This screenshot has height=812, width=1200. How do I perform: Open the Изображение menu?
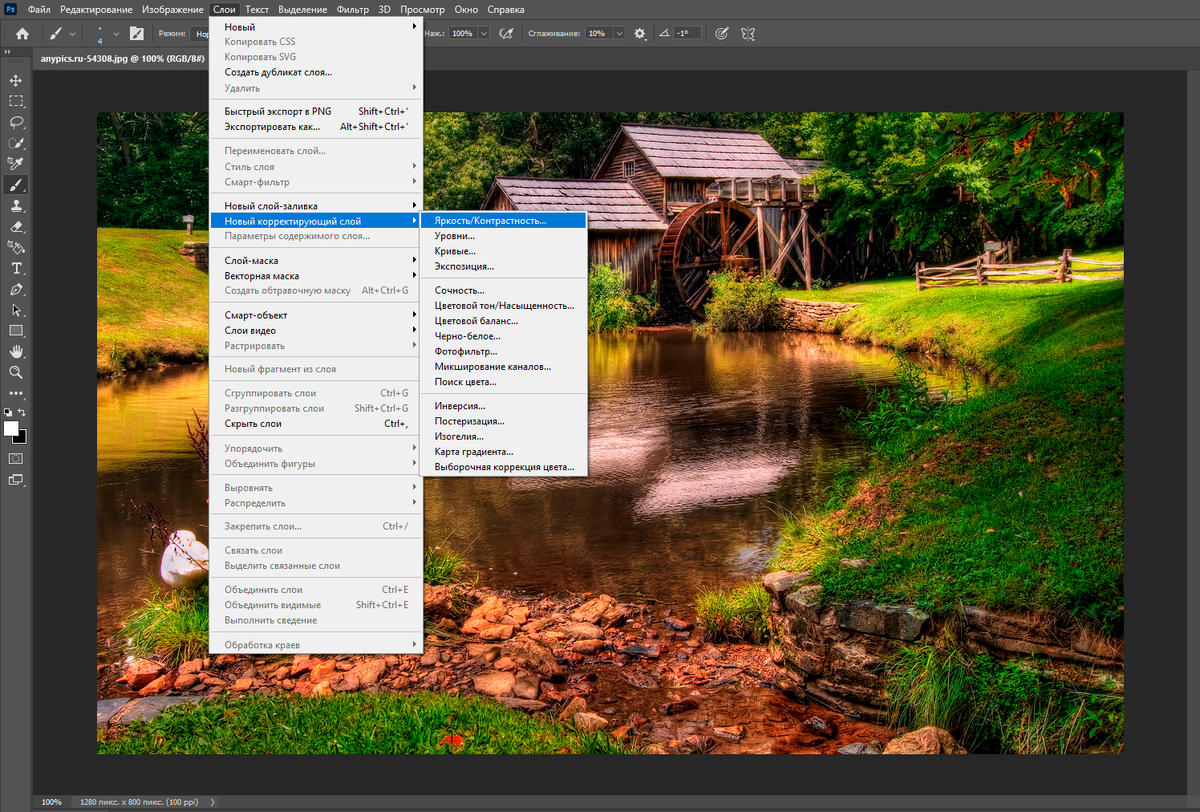pyautogui.click(x=172, y=9)
